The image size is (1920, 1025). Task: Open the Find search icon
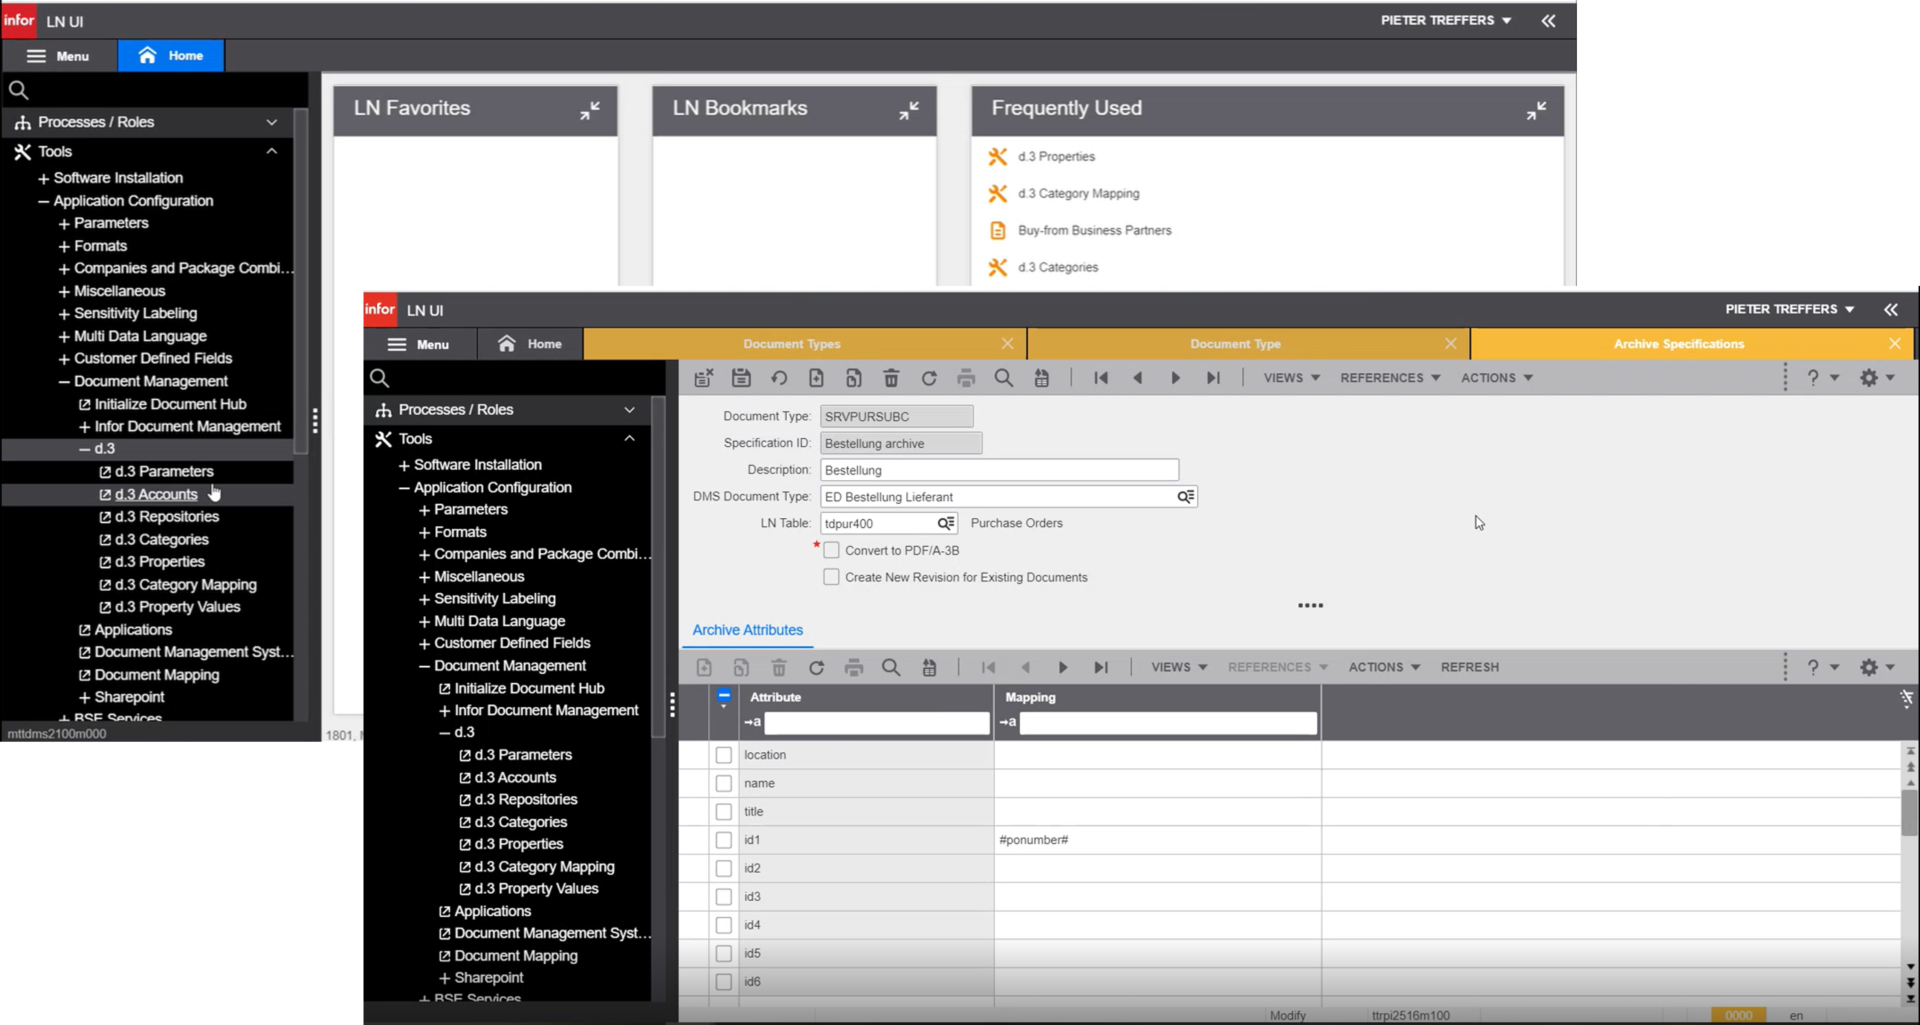pos(1004,378)
